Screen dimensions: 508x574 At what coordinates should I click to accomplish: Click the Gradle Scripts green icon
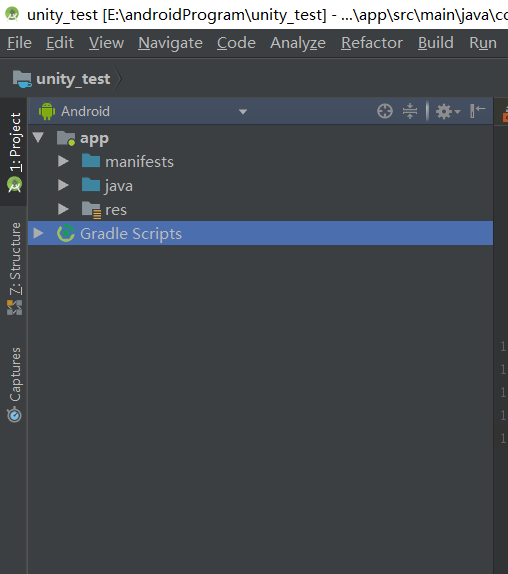click(x=66, y=233)
